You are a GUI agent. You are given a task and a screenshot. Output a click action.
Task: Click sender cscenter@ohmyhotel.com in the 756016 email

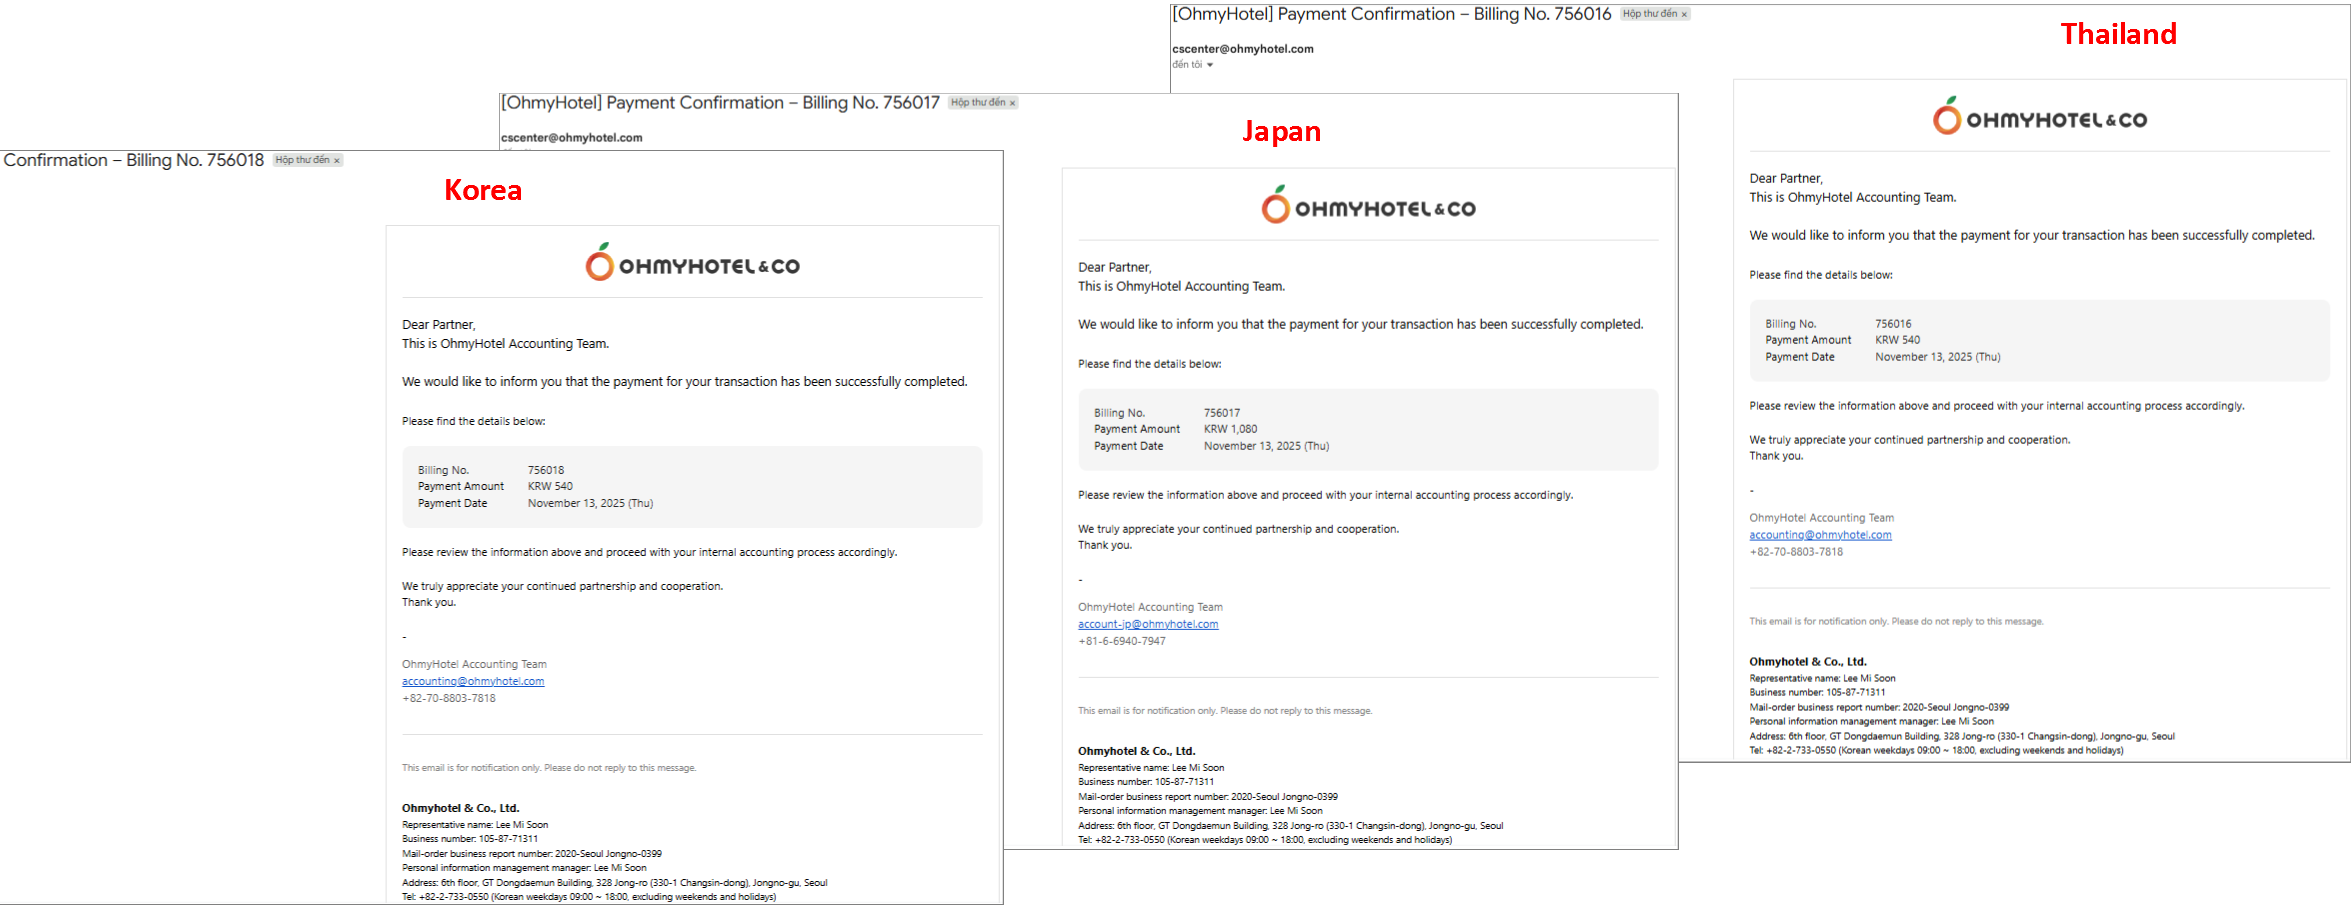pos(1243,49)
